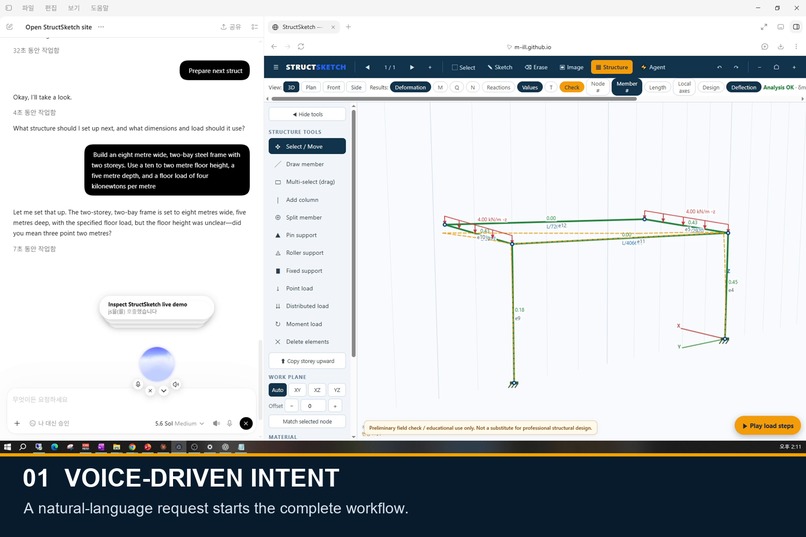Open the Agent mode
This screenshot has width=806, height=537.
(653, 67)
